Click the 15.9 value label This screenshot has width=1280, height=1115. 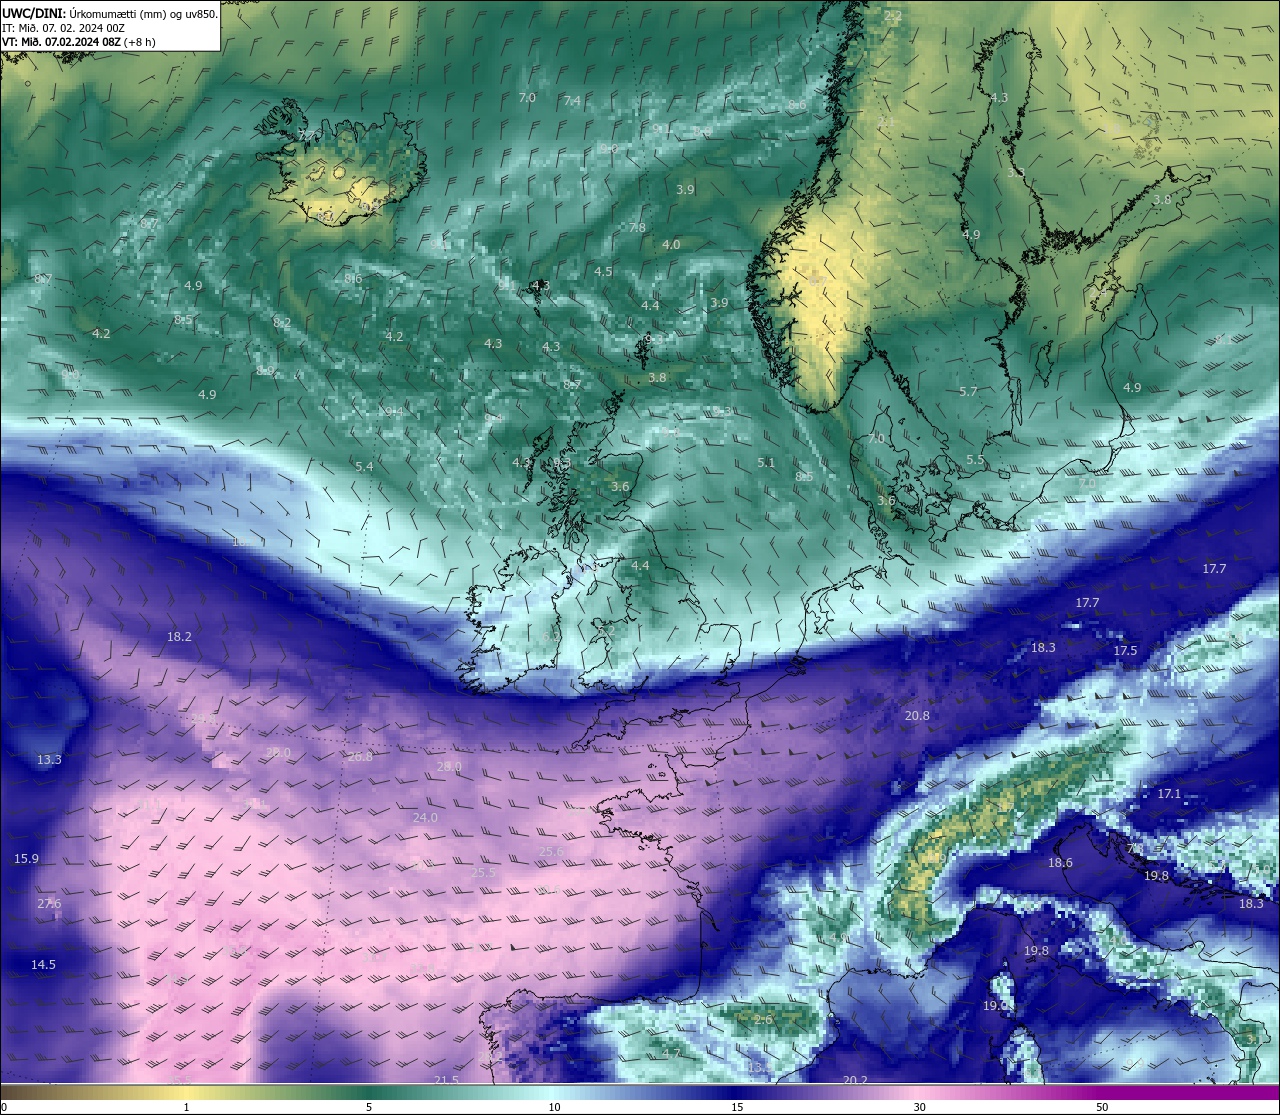[26, 859]
